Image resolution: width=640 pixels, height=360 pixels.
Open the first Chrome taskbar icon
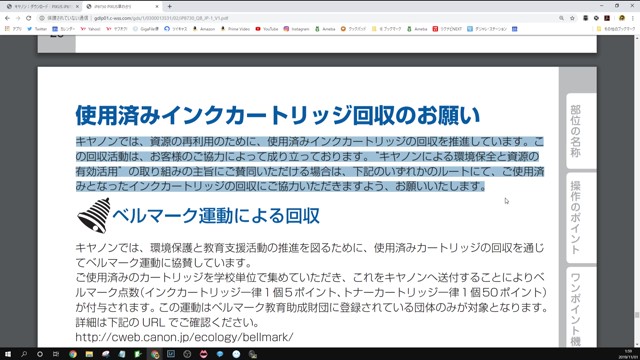pos(73,354)
